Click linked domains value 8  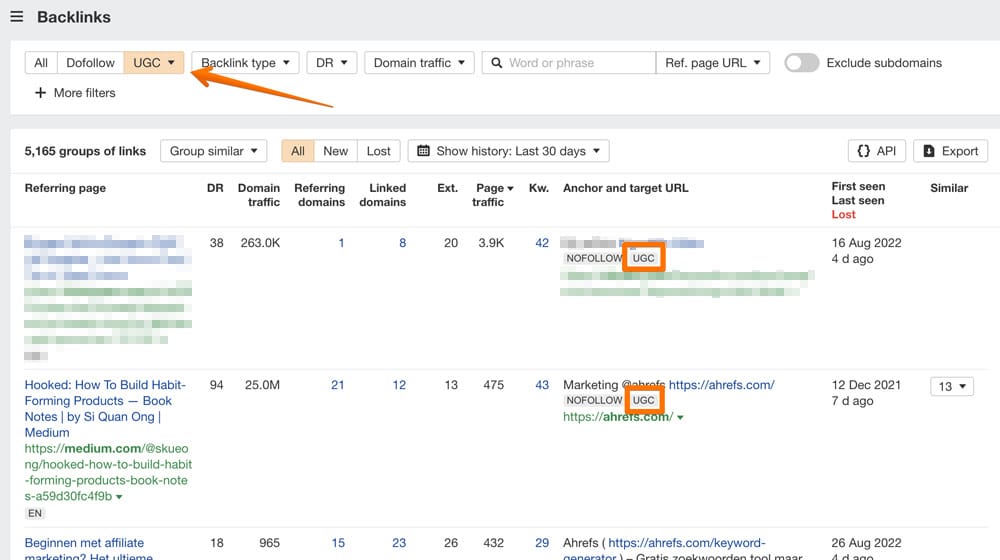pyautogui.click(x=402, y=242)
